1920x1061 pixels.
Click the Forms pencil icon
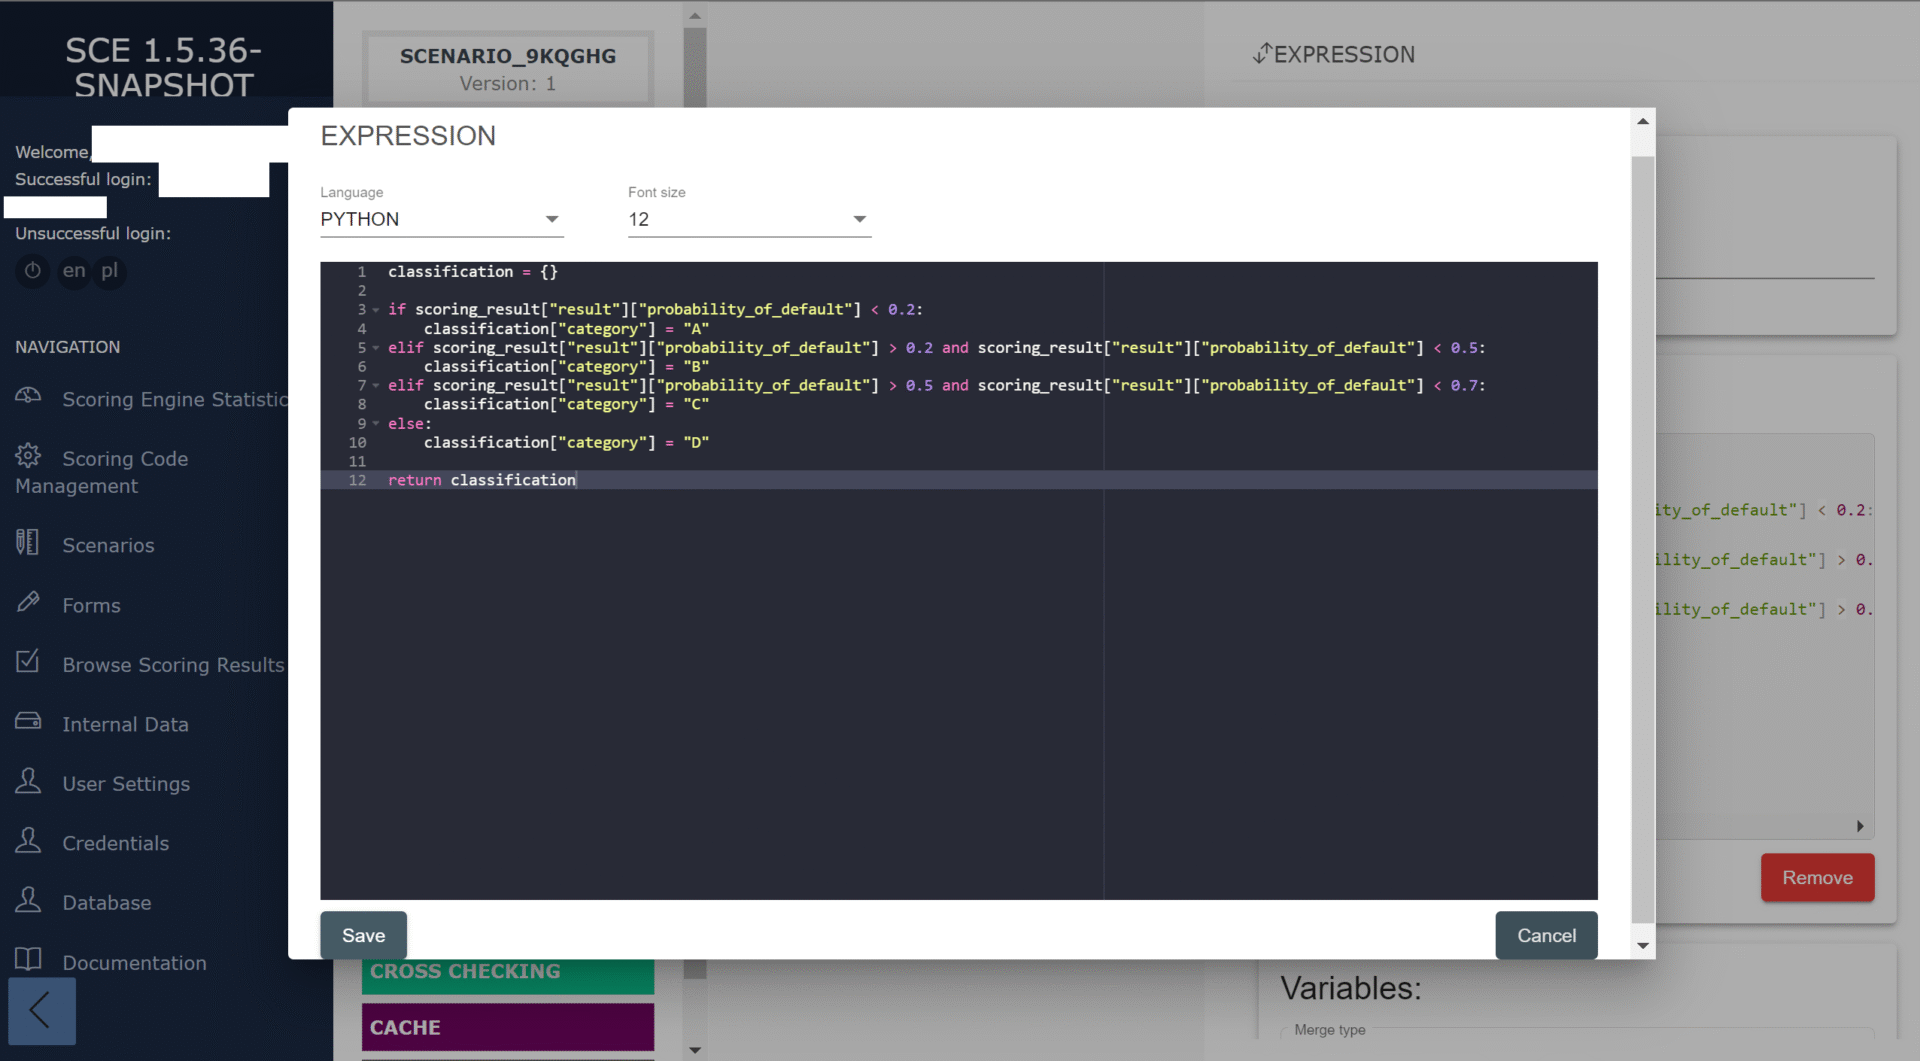pyautogui.click(x=28, y=602)
